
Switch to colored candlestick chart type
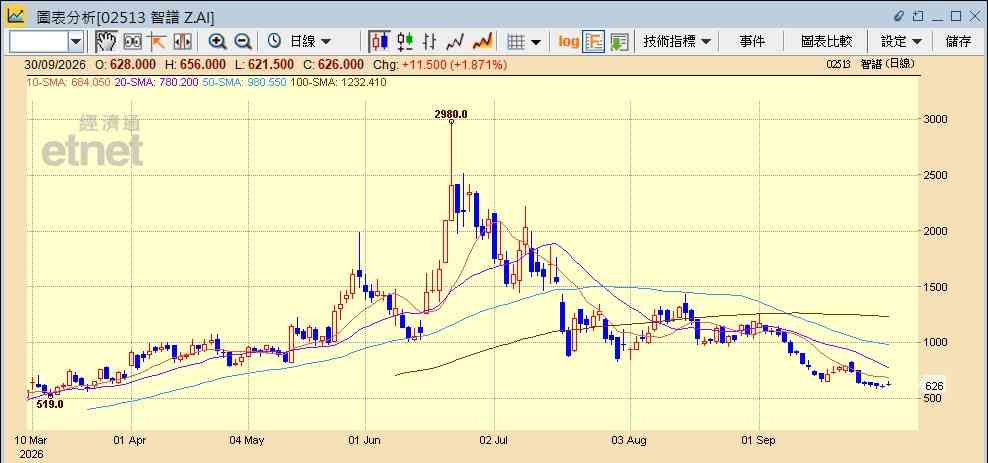(405, 42)
